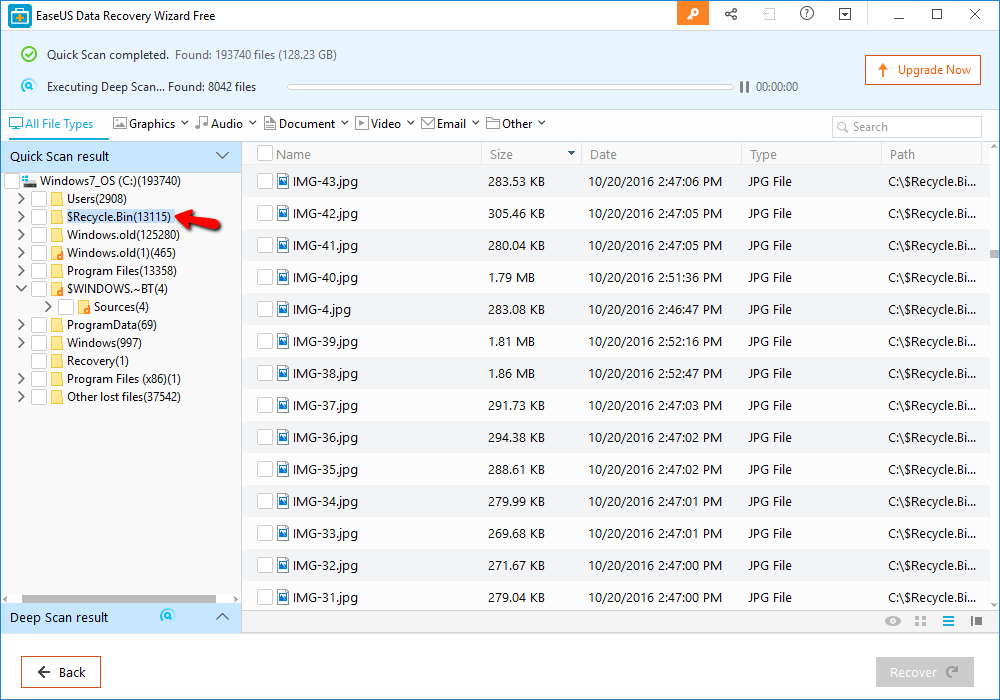This screenshot has width=1000, height=700.
Task: Pause the Deep Scan progress
Action: [x=744, y=87]
